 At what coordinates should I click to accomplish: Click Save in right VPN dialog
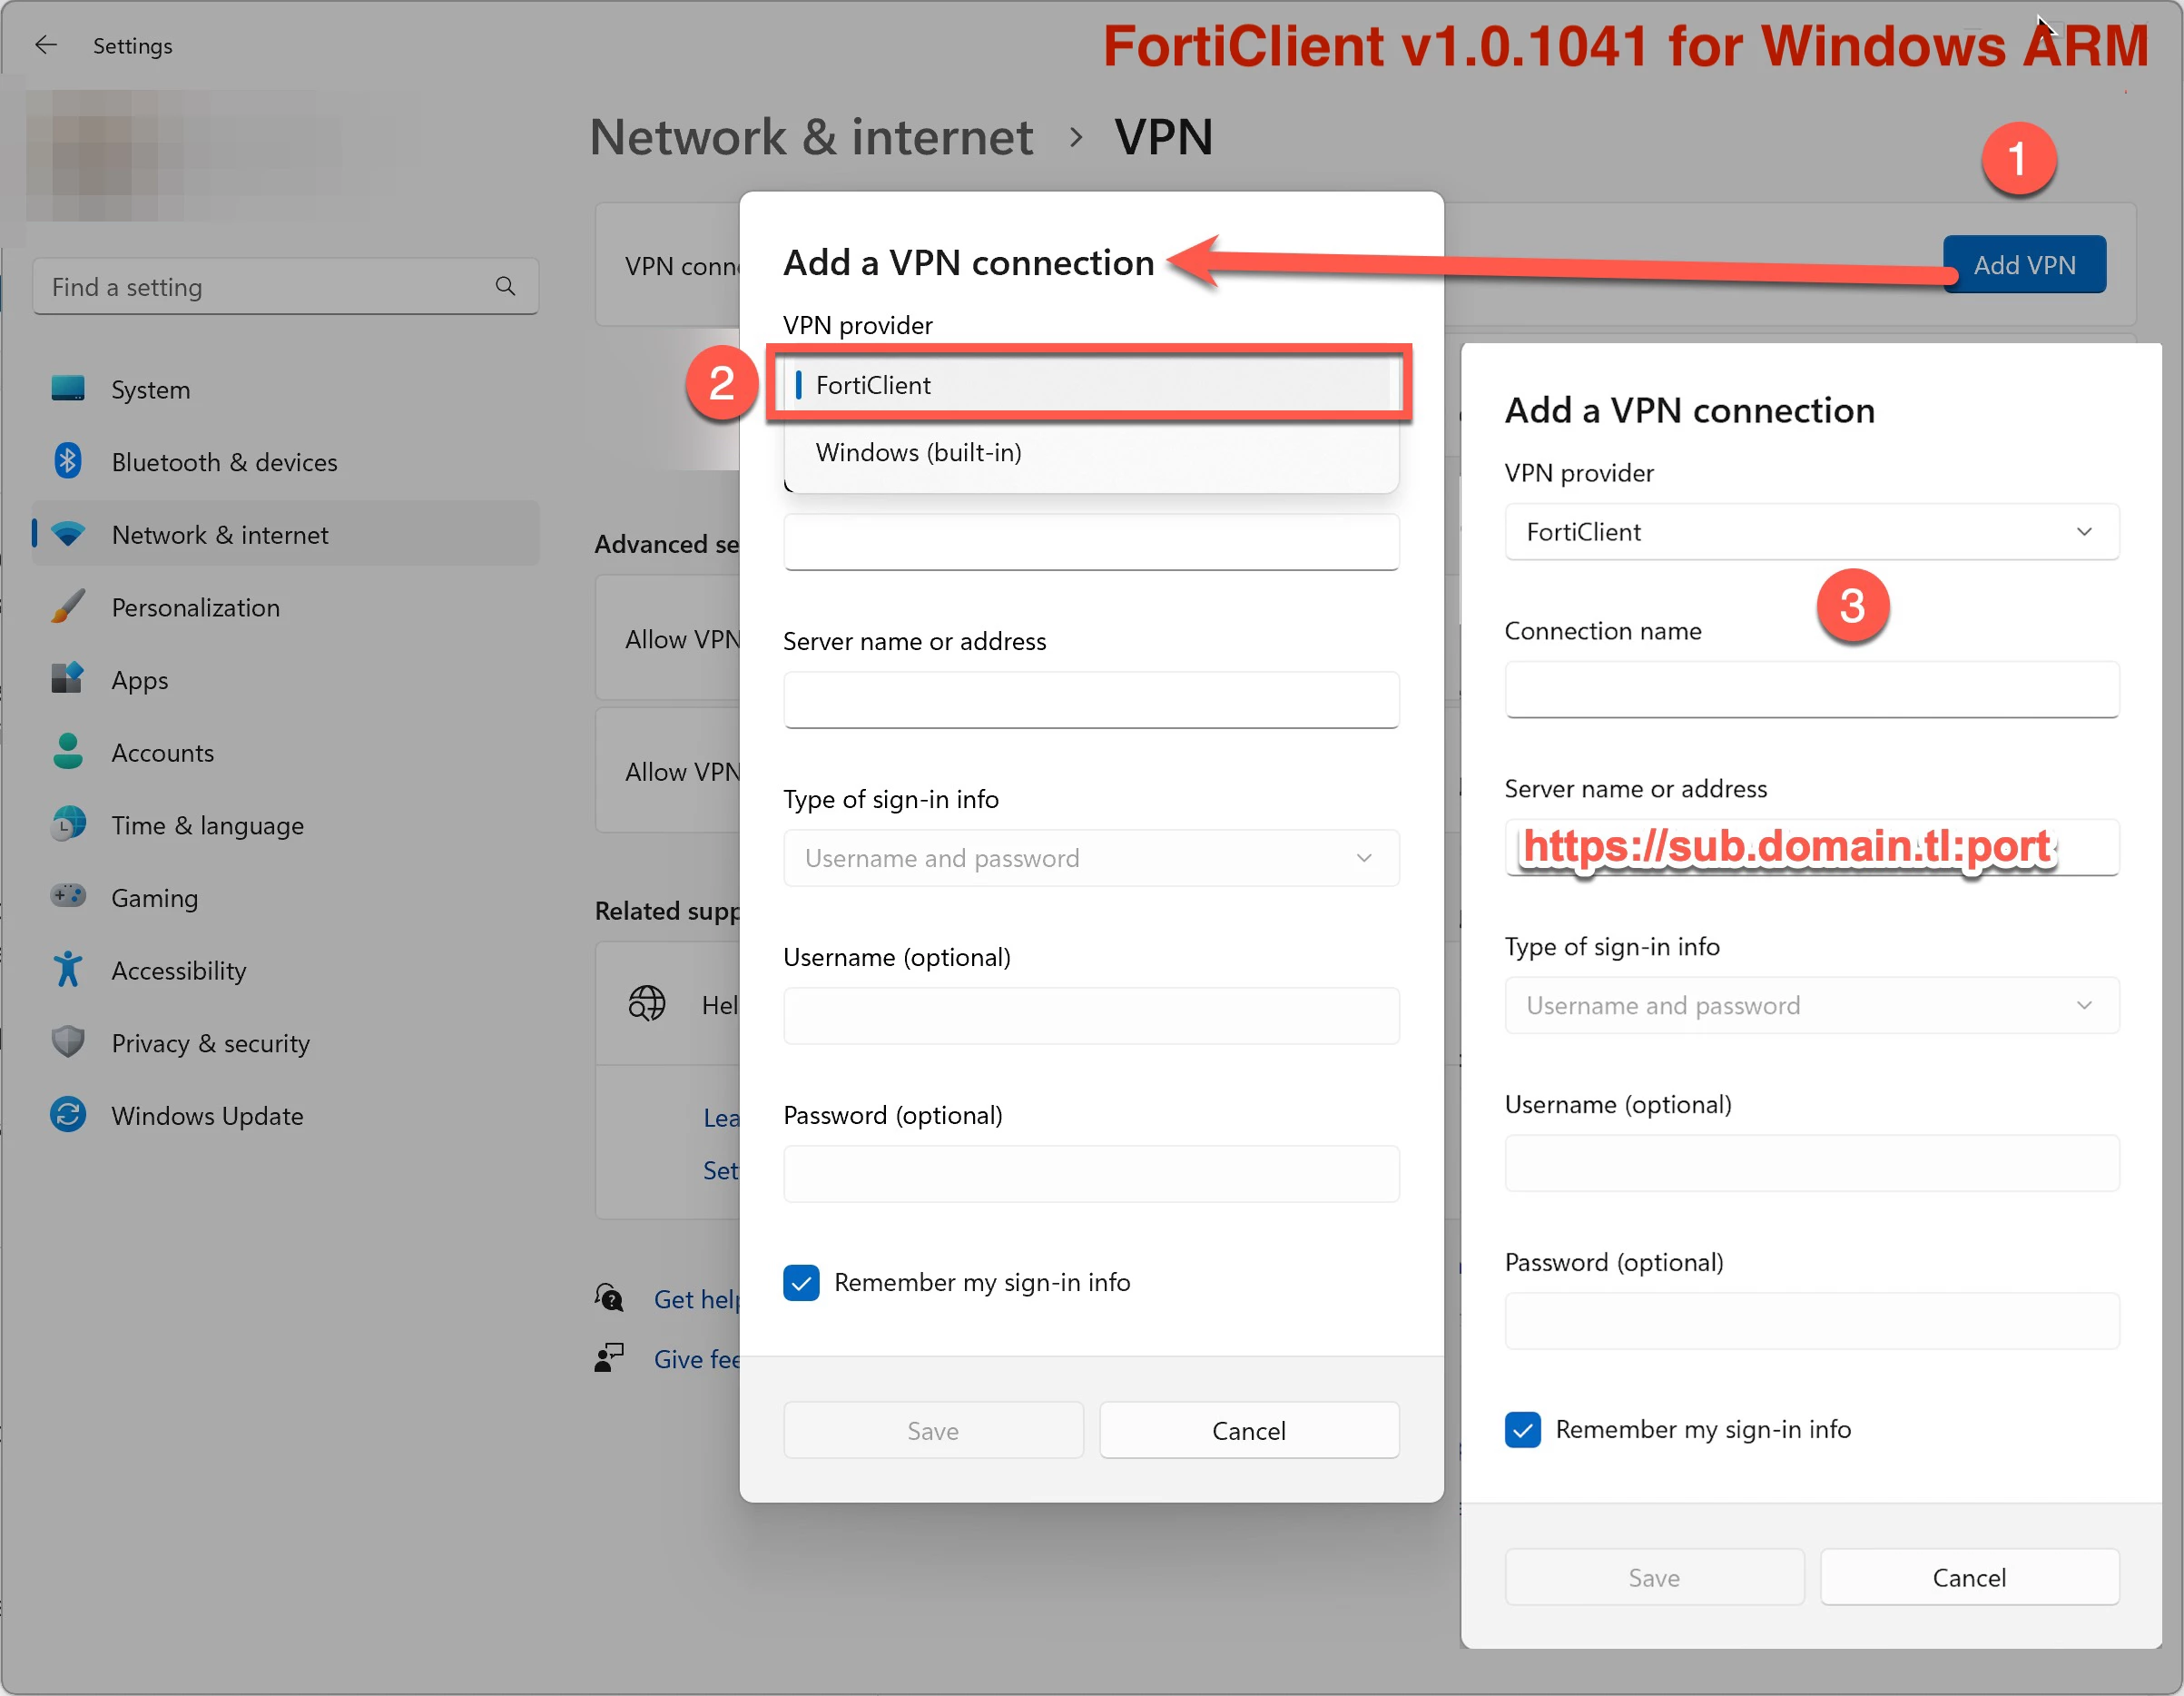1654,1577
